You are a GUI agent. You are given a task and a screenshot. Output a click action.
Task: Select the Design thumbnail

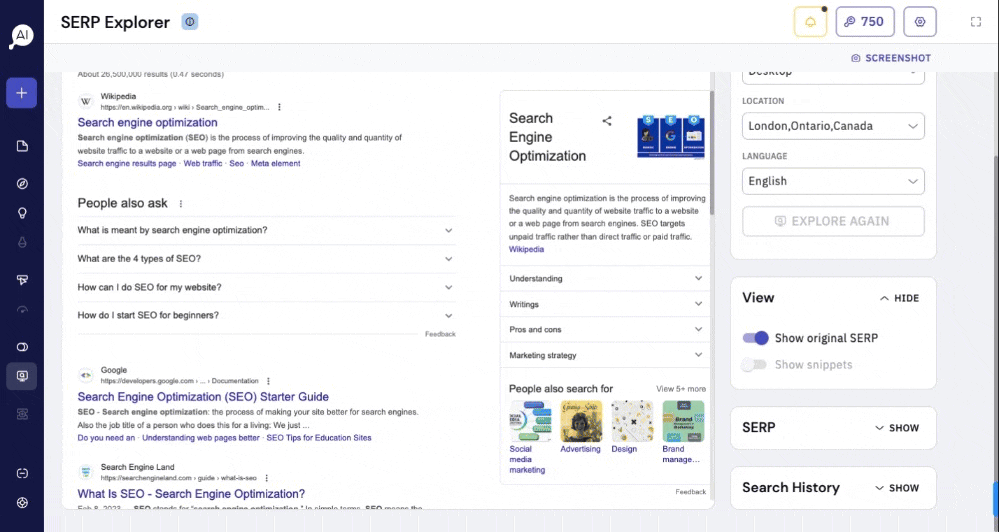(x=632, y=421)
